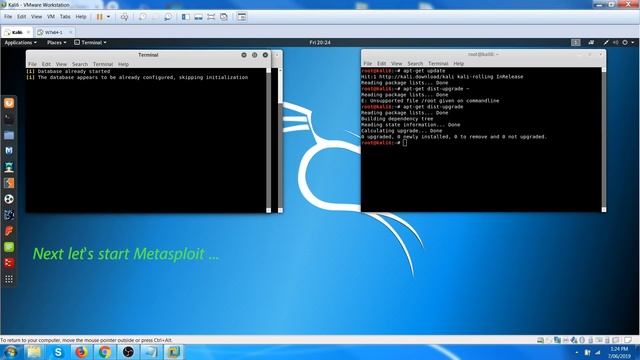Click VMware status bar message log icon
Screen dimensions: 640x360
point(627,340)
